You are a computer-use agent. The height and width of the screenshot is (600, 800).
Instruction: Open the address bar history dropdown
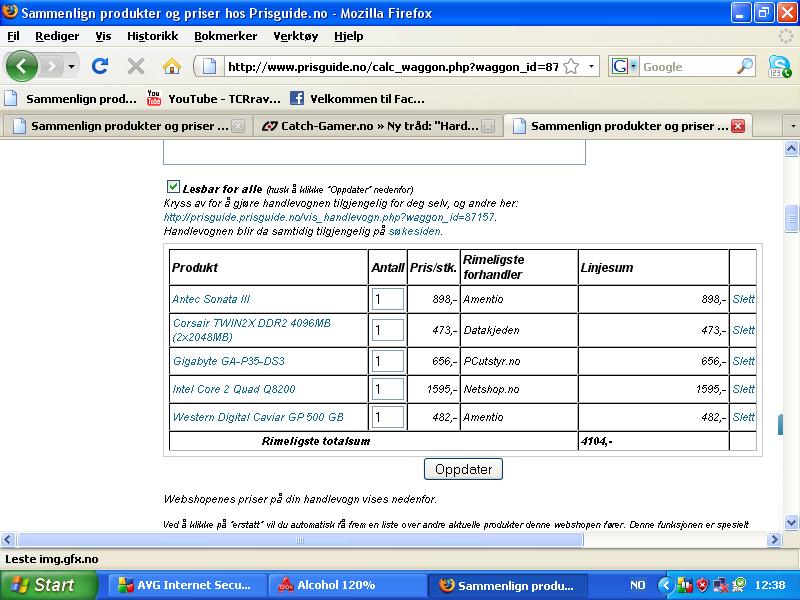pyautogui.click(x=591, y=66)
